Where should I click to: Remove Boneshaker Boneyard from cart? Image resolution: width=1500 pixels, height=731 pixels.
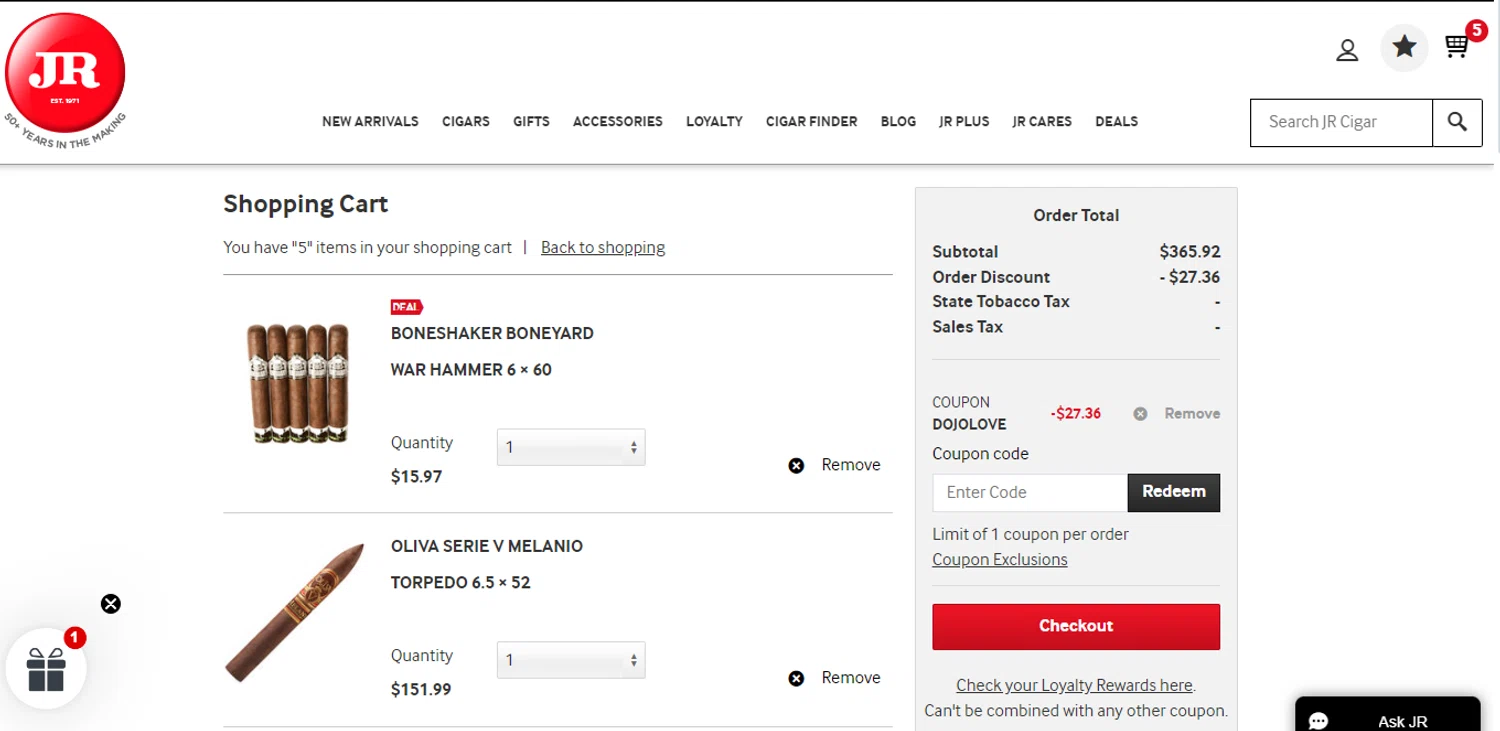[836, 465]
